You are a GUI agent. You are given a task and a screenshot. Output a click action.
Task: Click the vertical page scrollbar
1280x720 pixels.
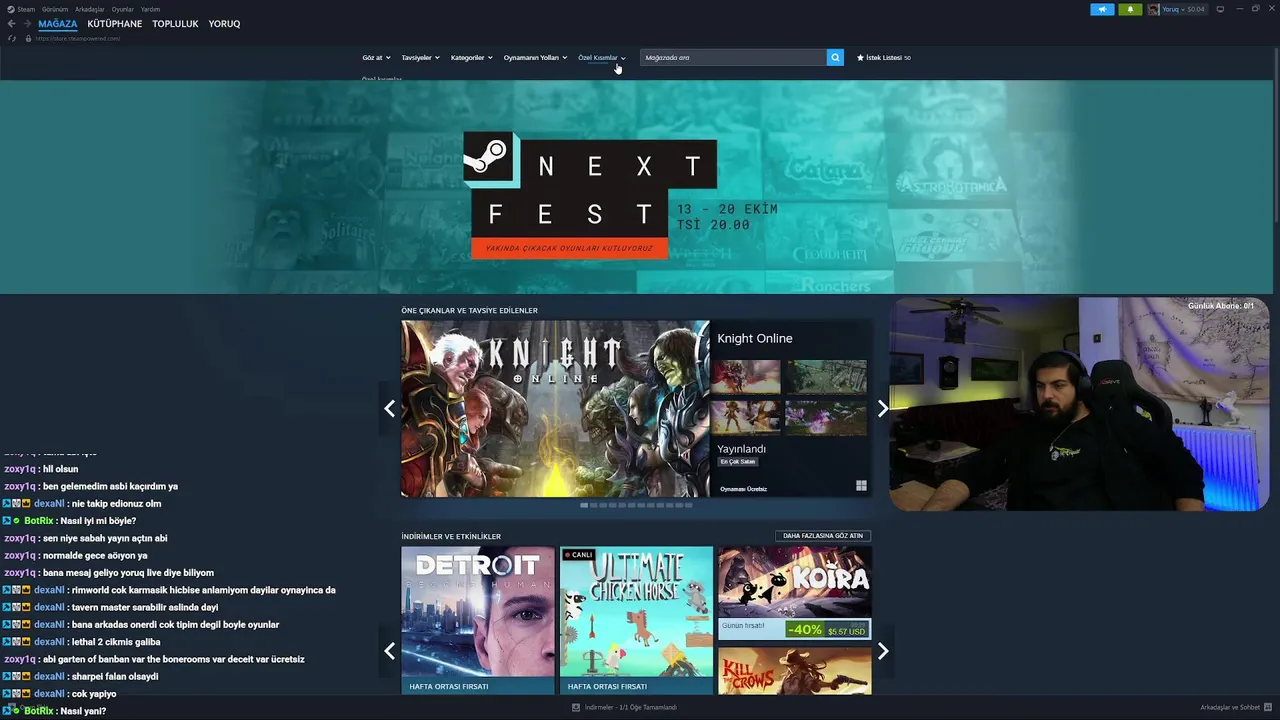pyautogui.click(x=1276, y=135)
